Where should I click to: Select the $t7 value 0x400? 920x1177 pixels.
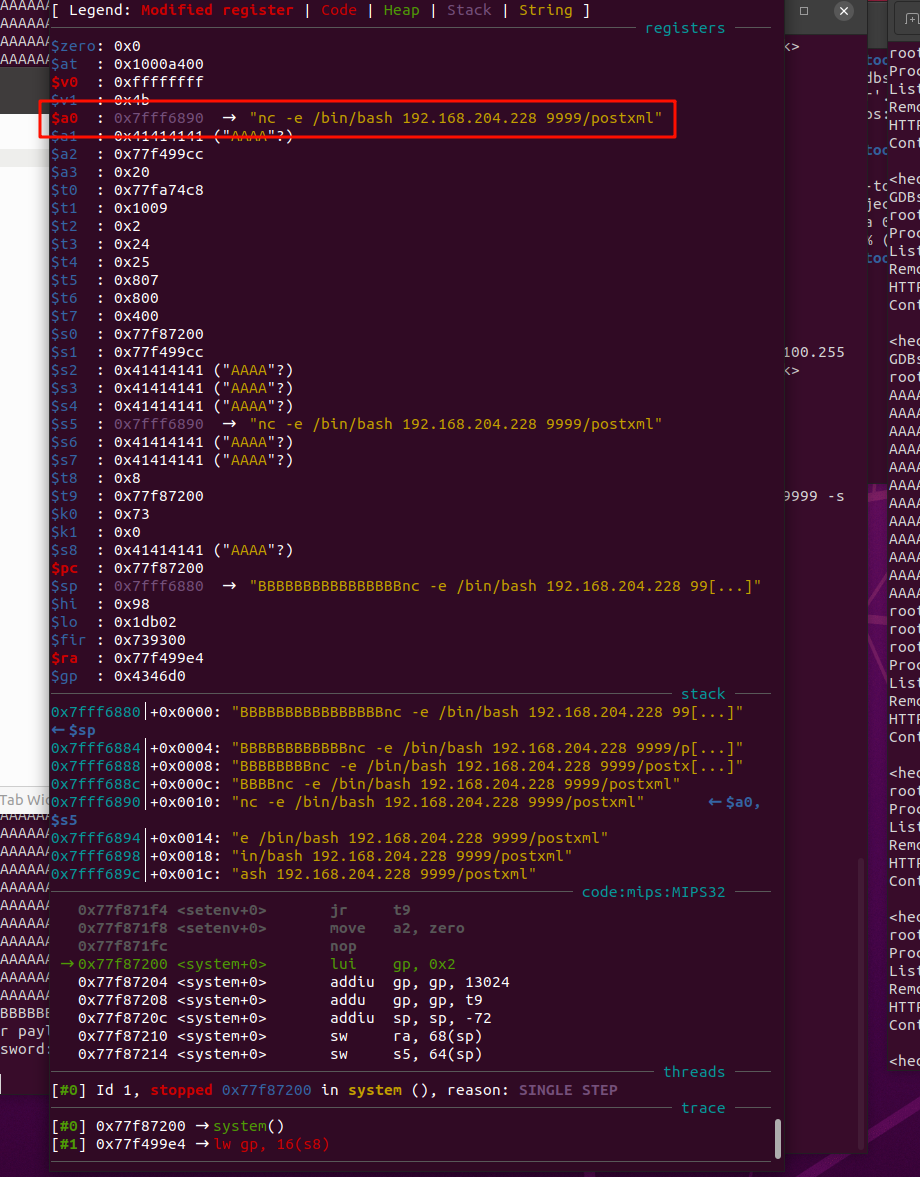(136, 317)
